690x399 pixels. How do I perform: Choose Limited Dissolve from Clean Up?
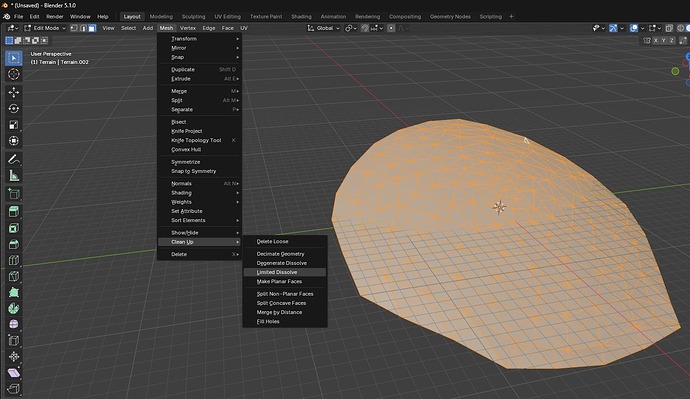pos(285,272)
